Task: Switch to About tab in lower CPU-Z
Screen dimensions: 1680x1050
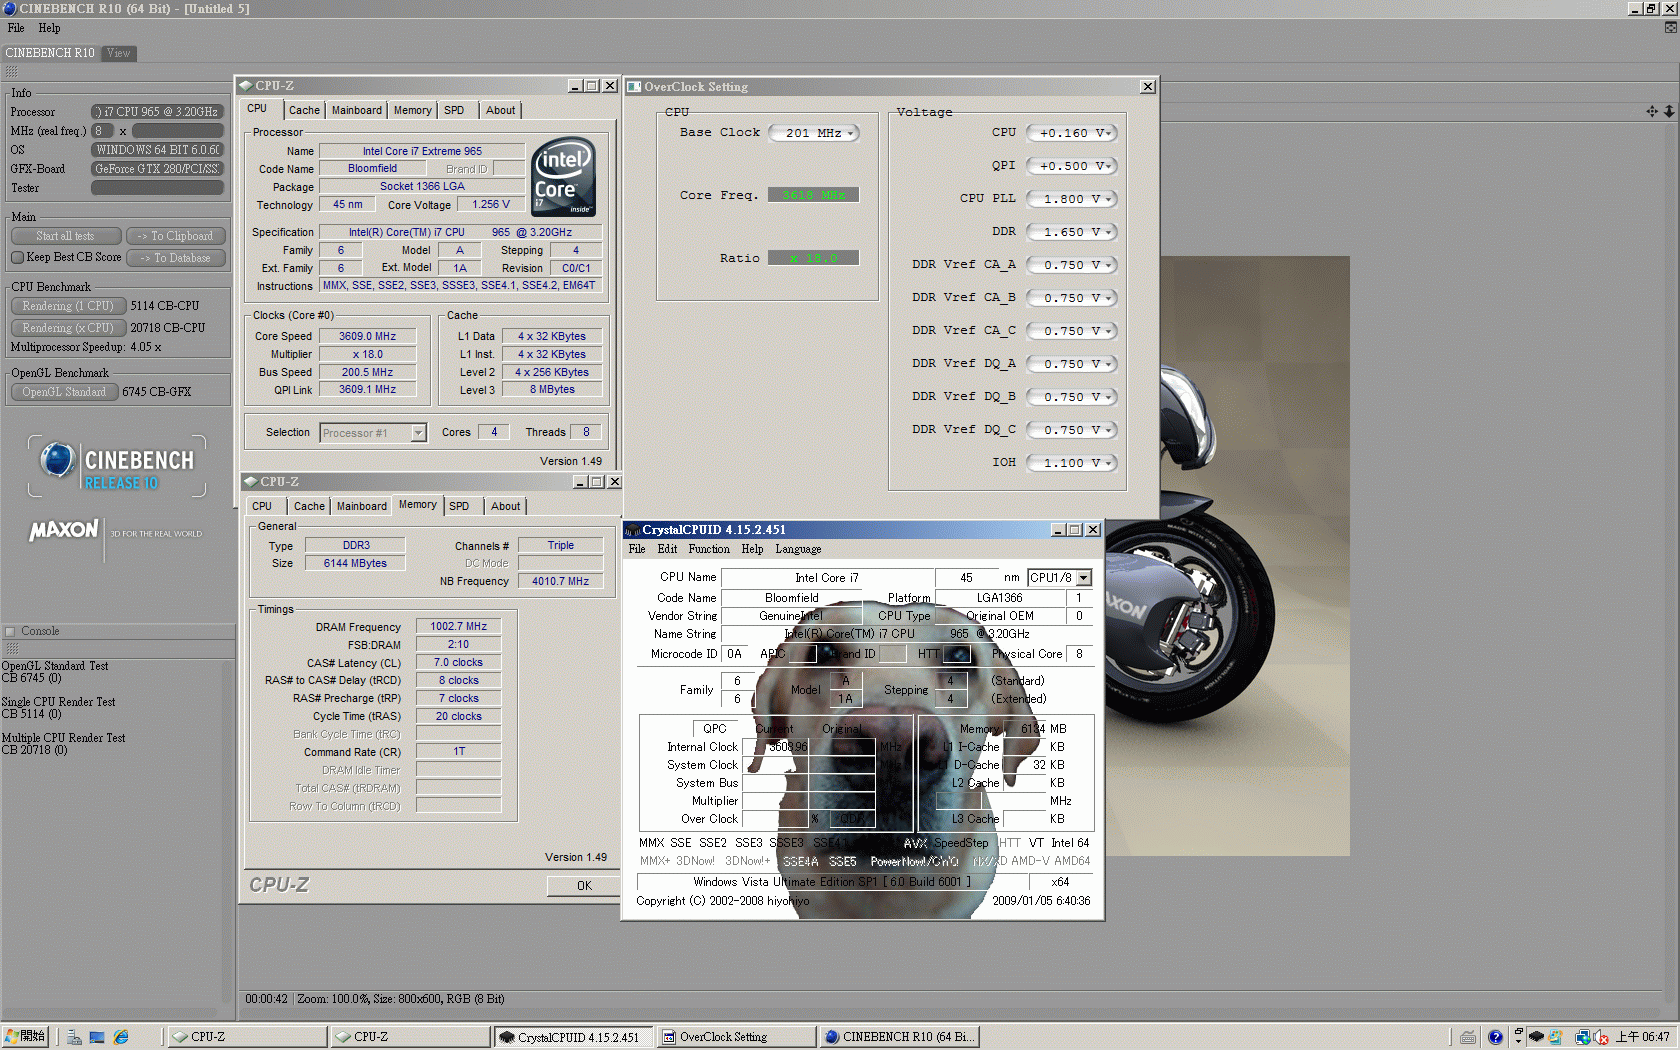Action: (x=505, y=506)
